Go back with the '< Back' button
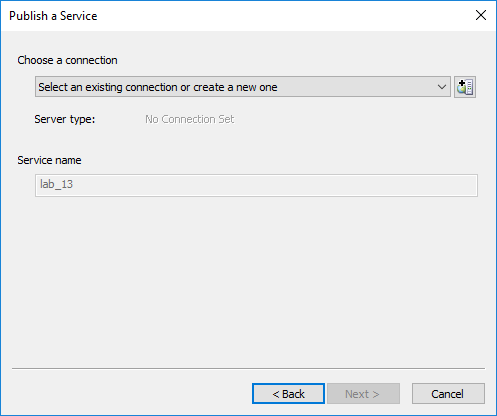This screenshot has height=416, width=497. pos(288,394)
